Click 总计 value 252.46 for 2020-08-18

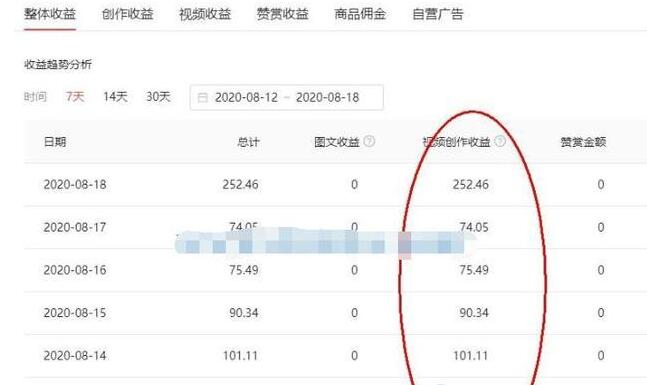point(241,184)
